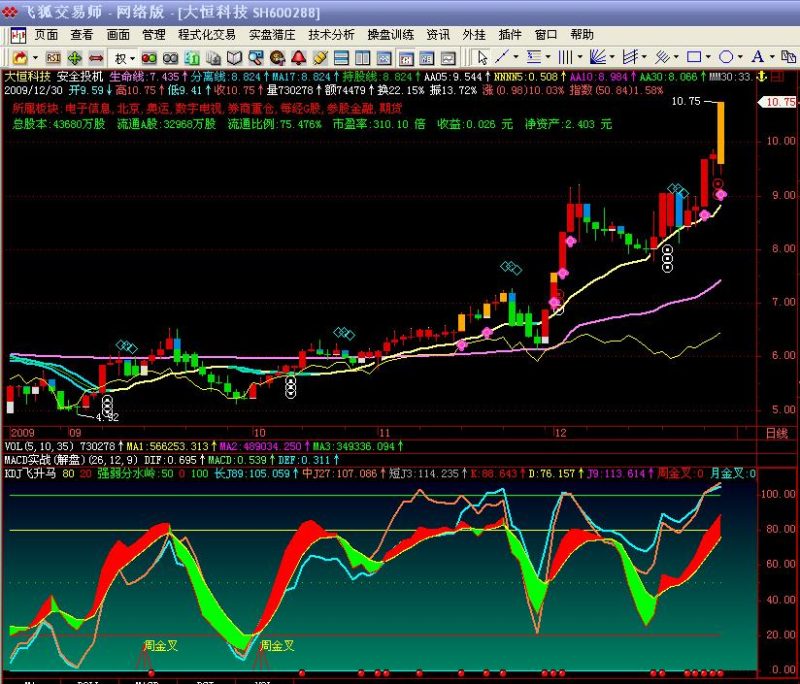Open the book icon in toolbar
The image size is (800, 684).
234,58
